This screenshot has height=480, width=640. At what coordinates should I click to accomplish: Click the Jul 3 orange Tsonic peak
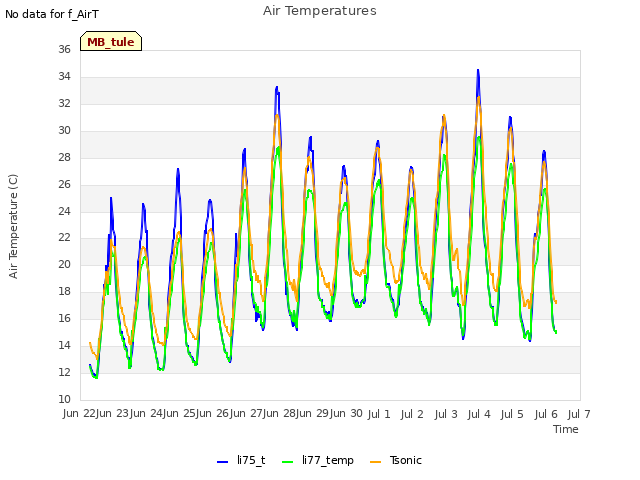[444, 116]
